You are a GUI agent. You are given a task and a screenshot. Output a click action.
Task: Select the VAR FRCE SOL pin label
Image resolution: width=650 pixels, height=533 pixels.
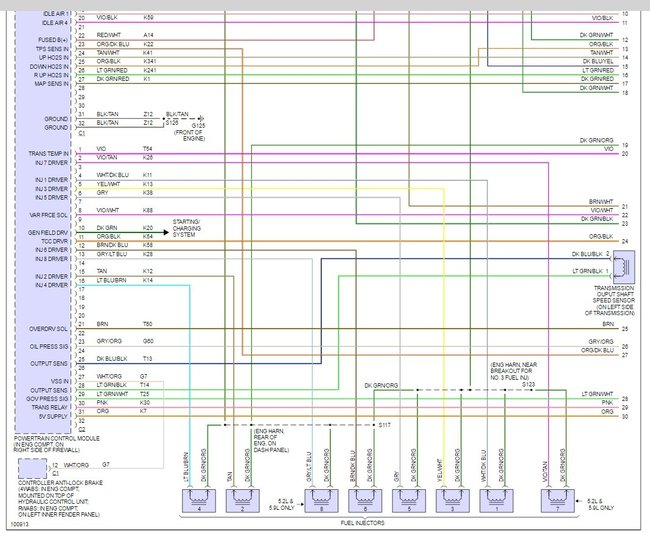coord(49,215)
